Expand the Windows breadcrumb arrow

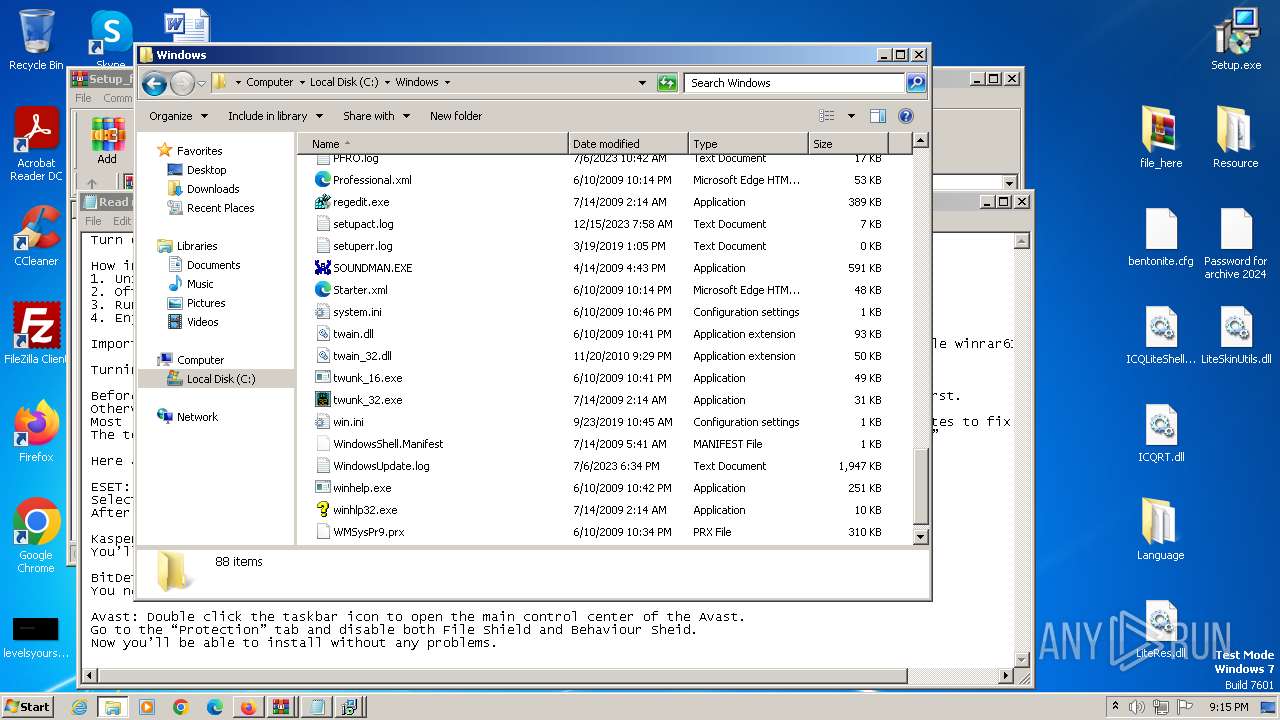coord(447,83)
